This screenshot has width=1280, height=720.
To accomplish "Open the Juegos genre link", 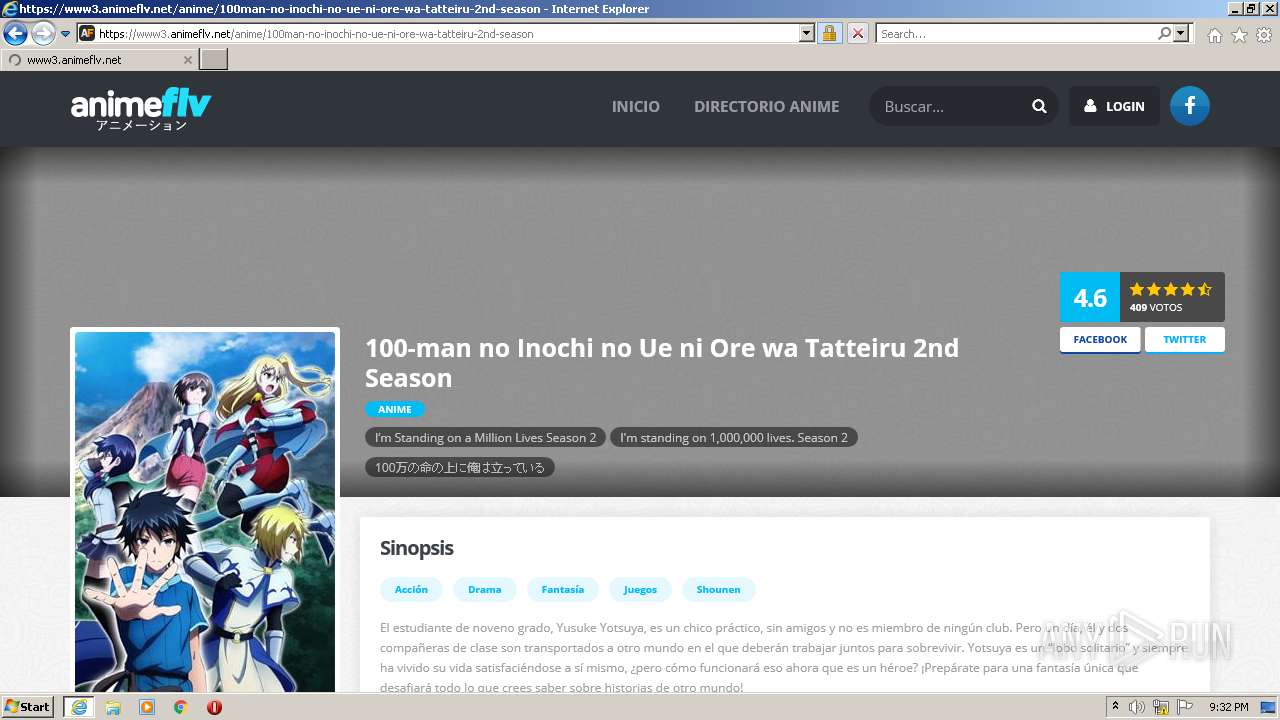I will [x=640, y=589].
